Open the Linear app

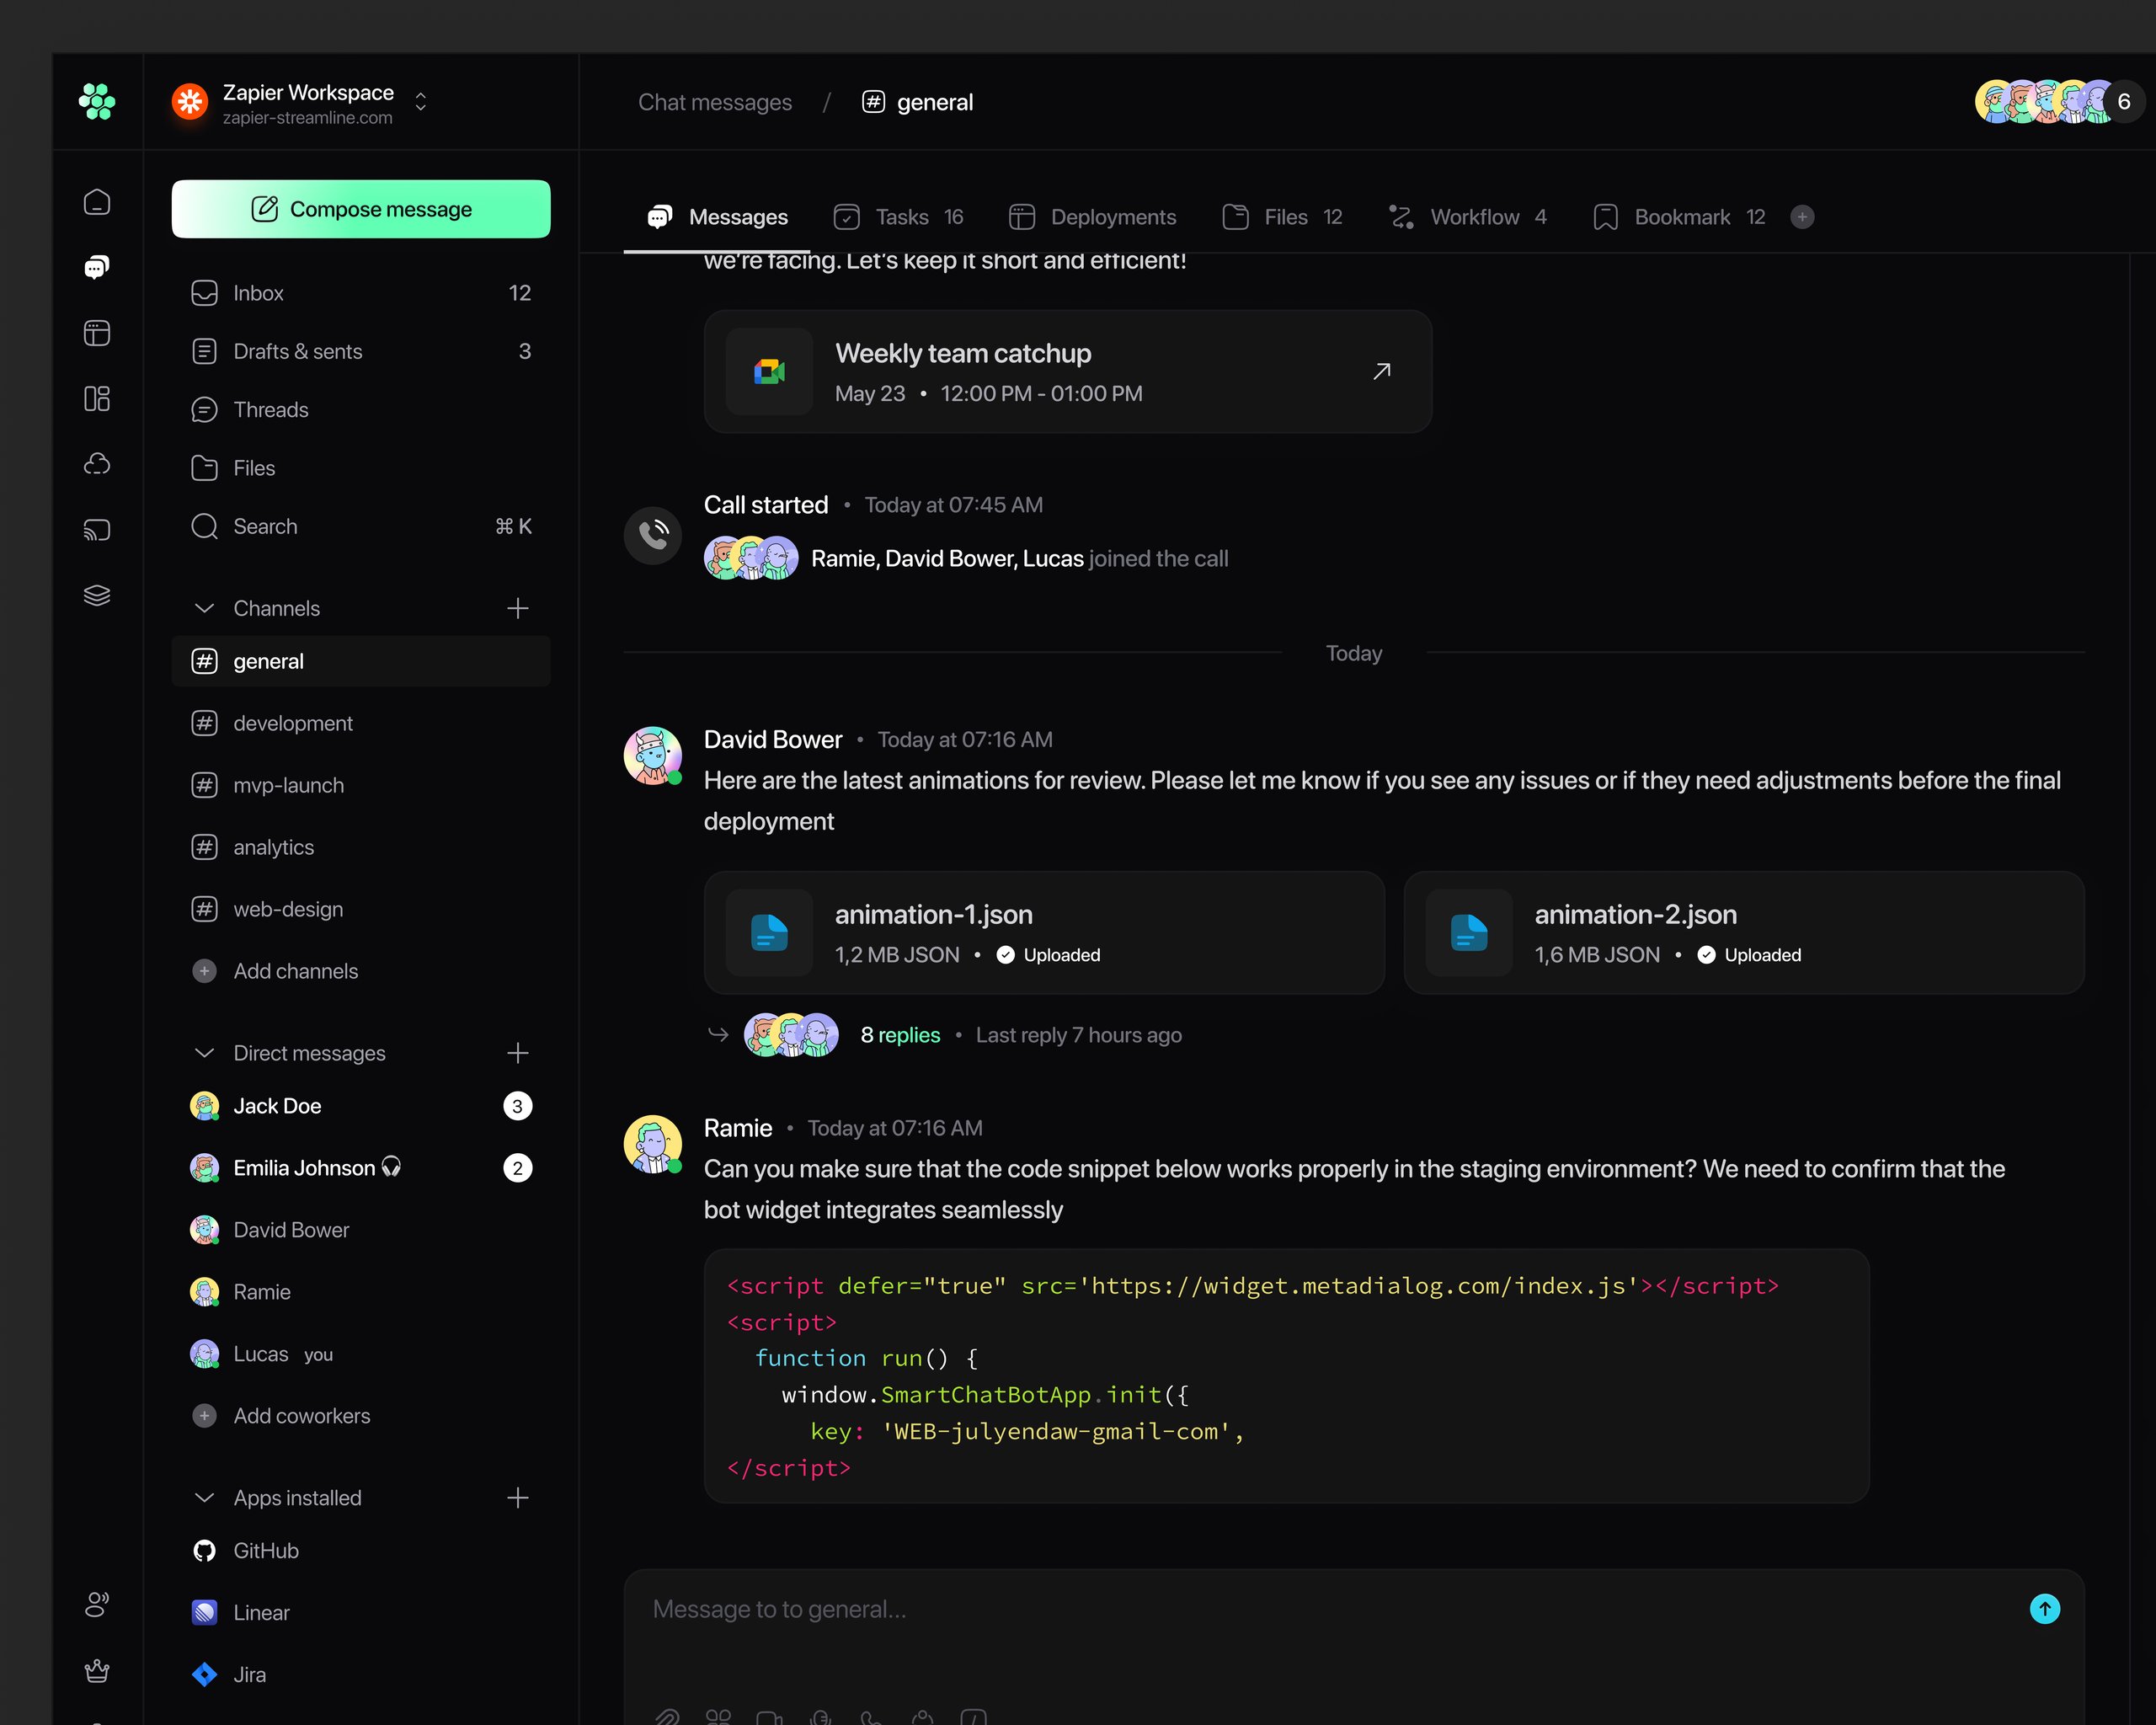point(361,1613)
